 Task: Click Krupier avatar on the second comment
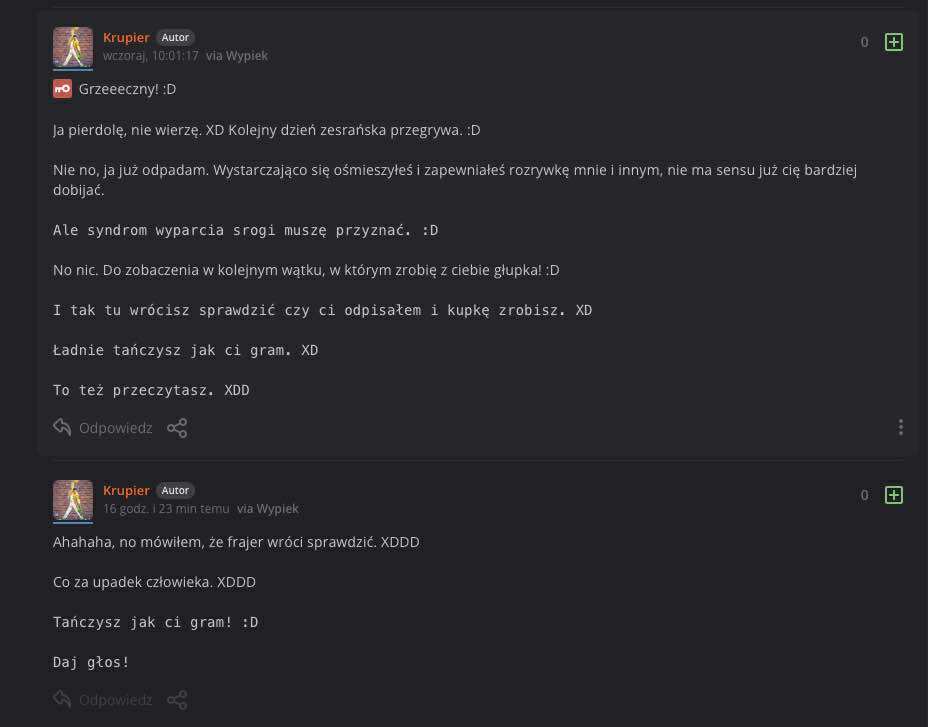click(73, 500)
